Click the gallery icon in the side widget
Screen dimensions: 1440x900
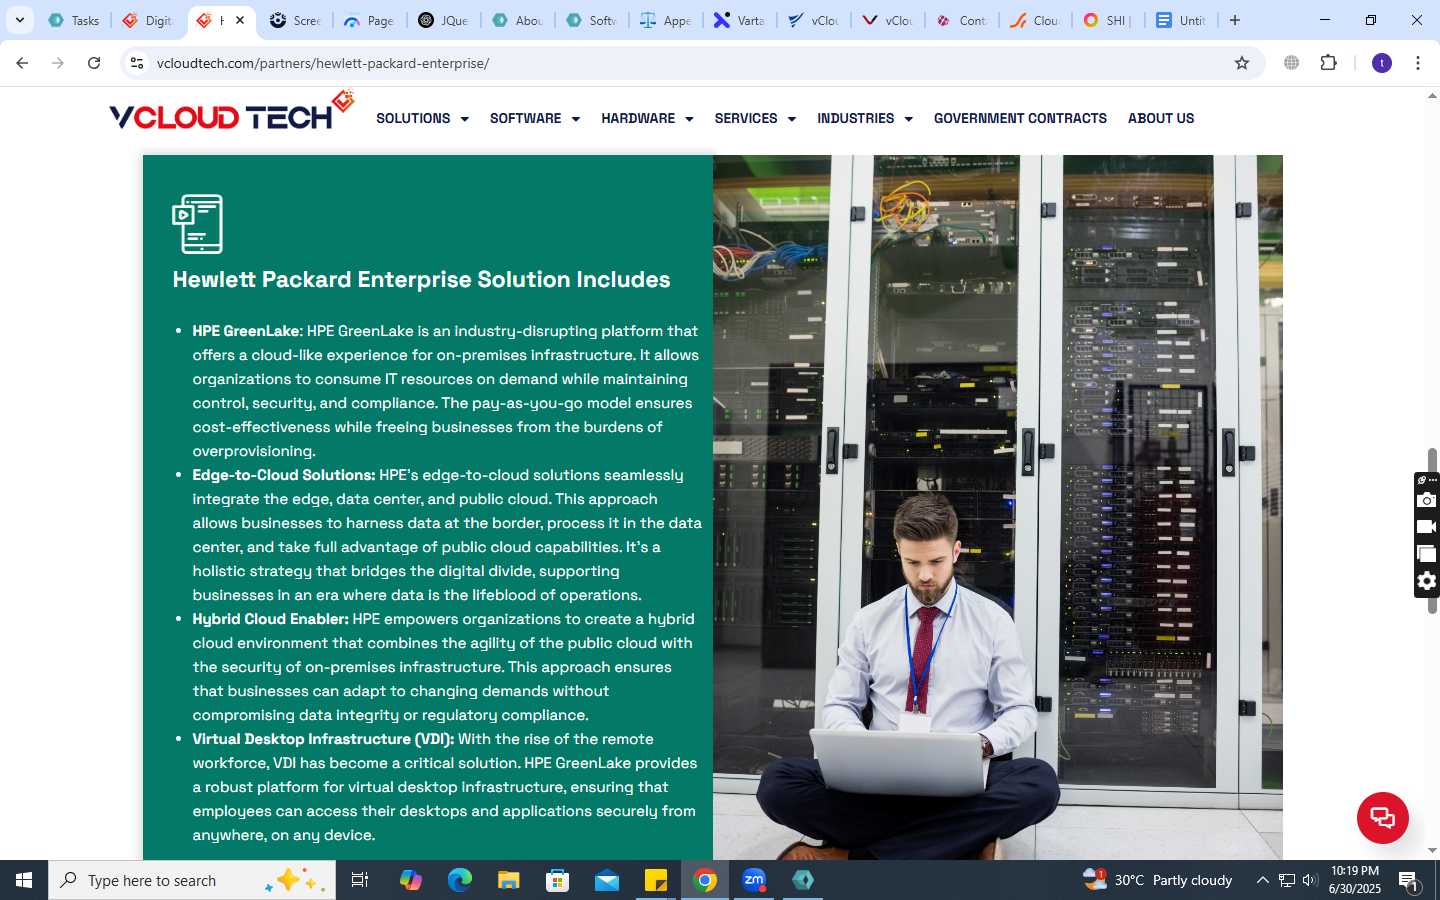tap(1427, 554)
